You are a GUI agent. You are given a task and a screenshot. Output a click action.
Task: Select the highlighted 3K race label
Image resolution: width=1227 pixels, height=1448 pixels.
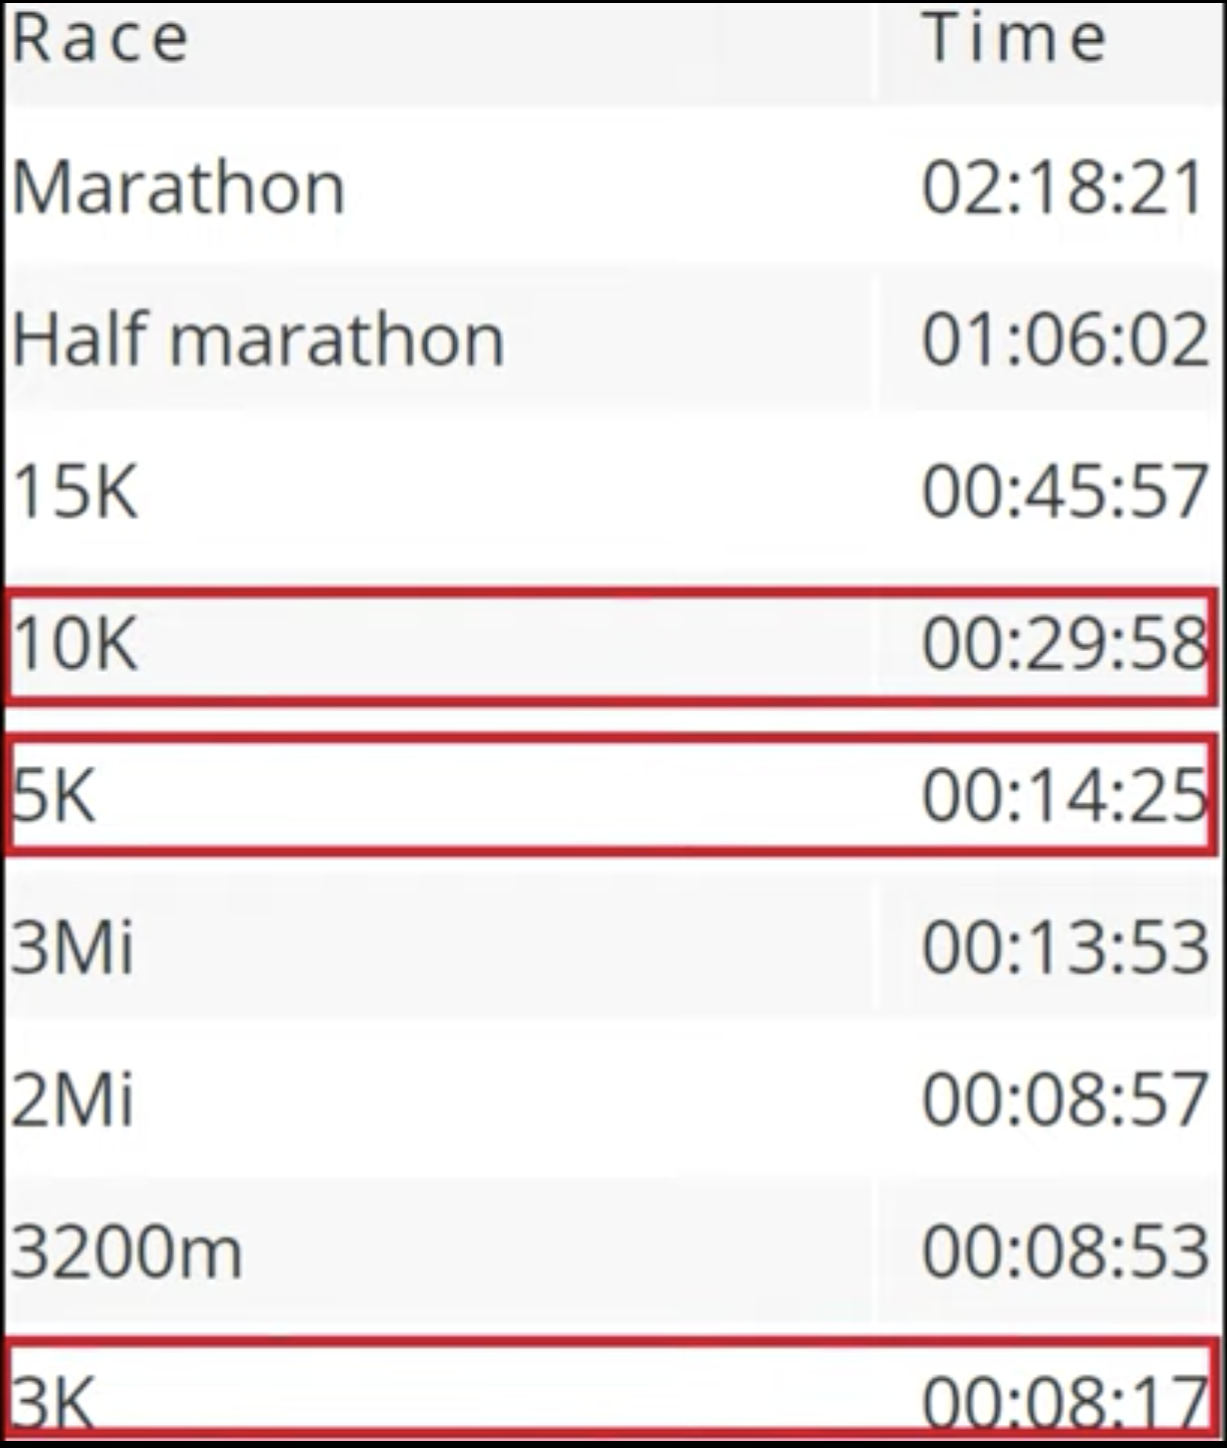55,1400
